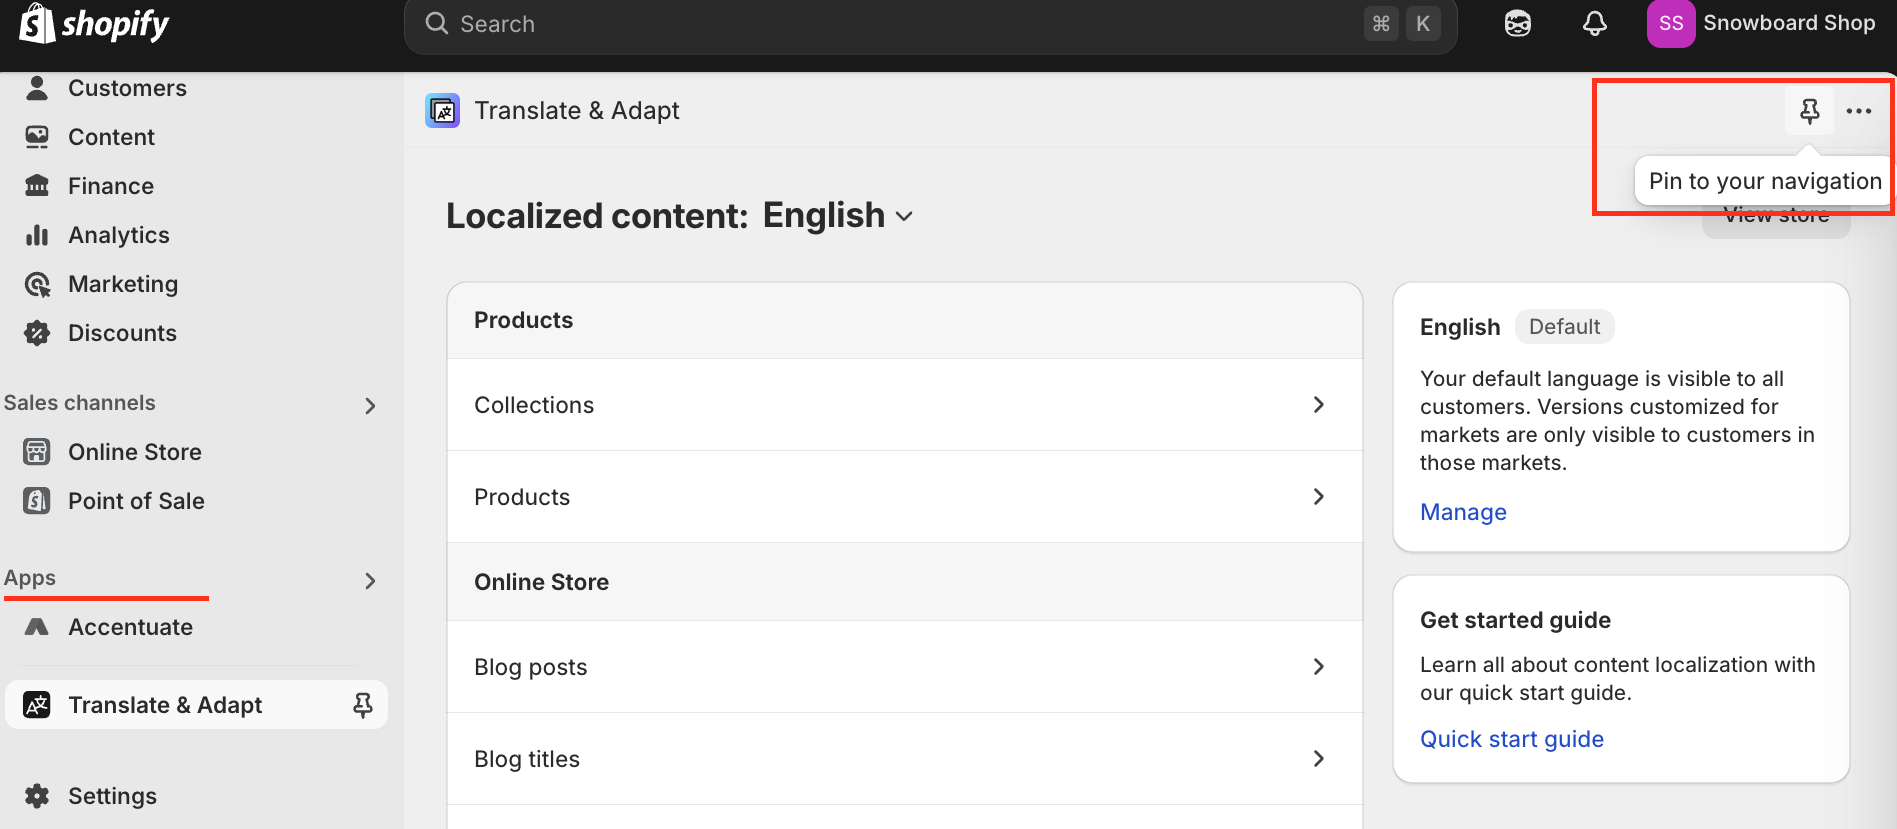Image resolution: width=1897 pixels, height=829 pixels.
Task: Open the Products row chevron
Action: click(1319, 497)
